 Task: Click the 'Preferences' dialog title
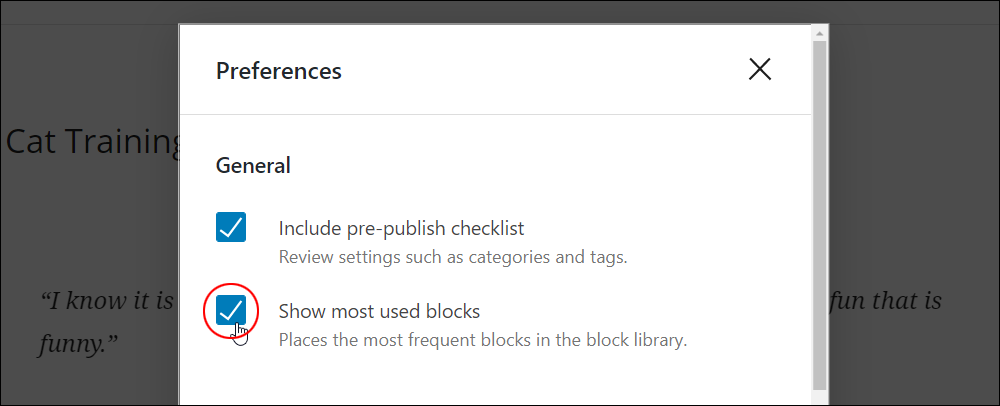point(279,70)
